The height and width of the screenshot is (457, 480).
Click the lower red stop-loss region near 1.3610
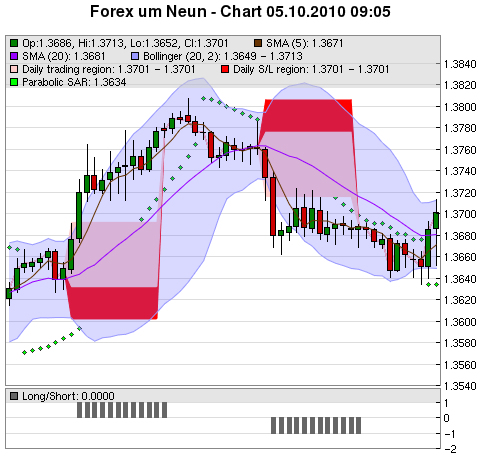pos(113,303)
